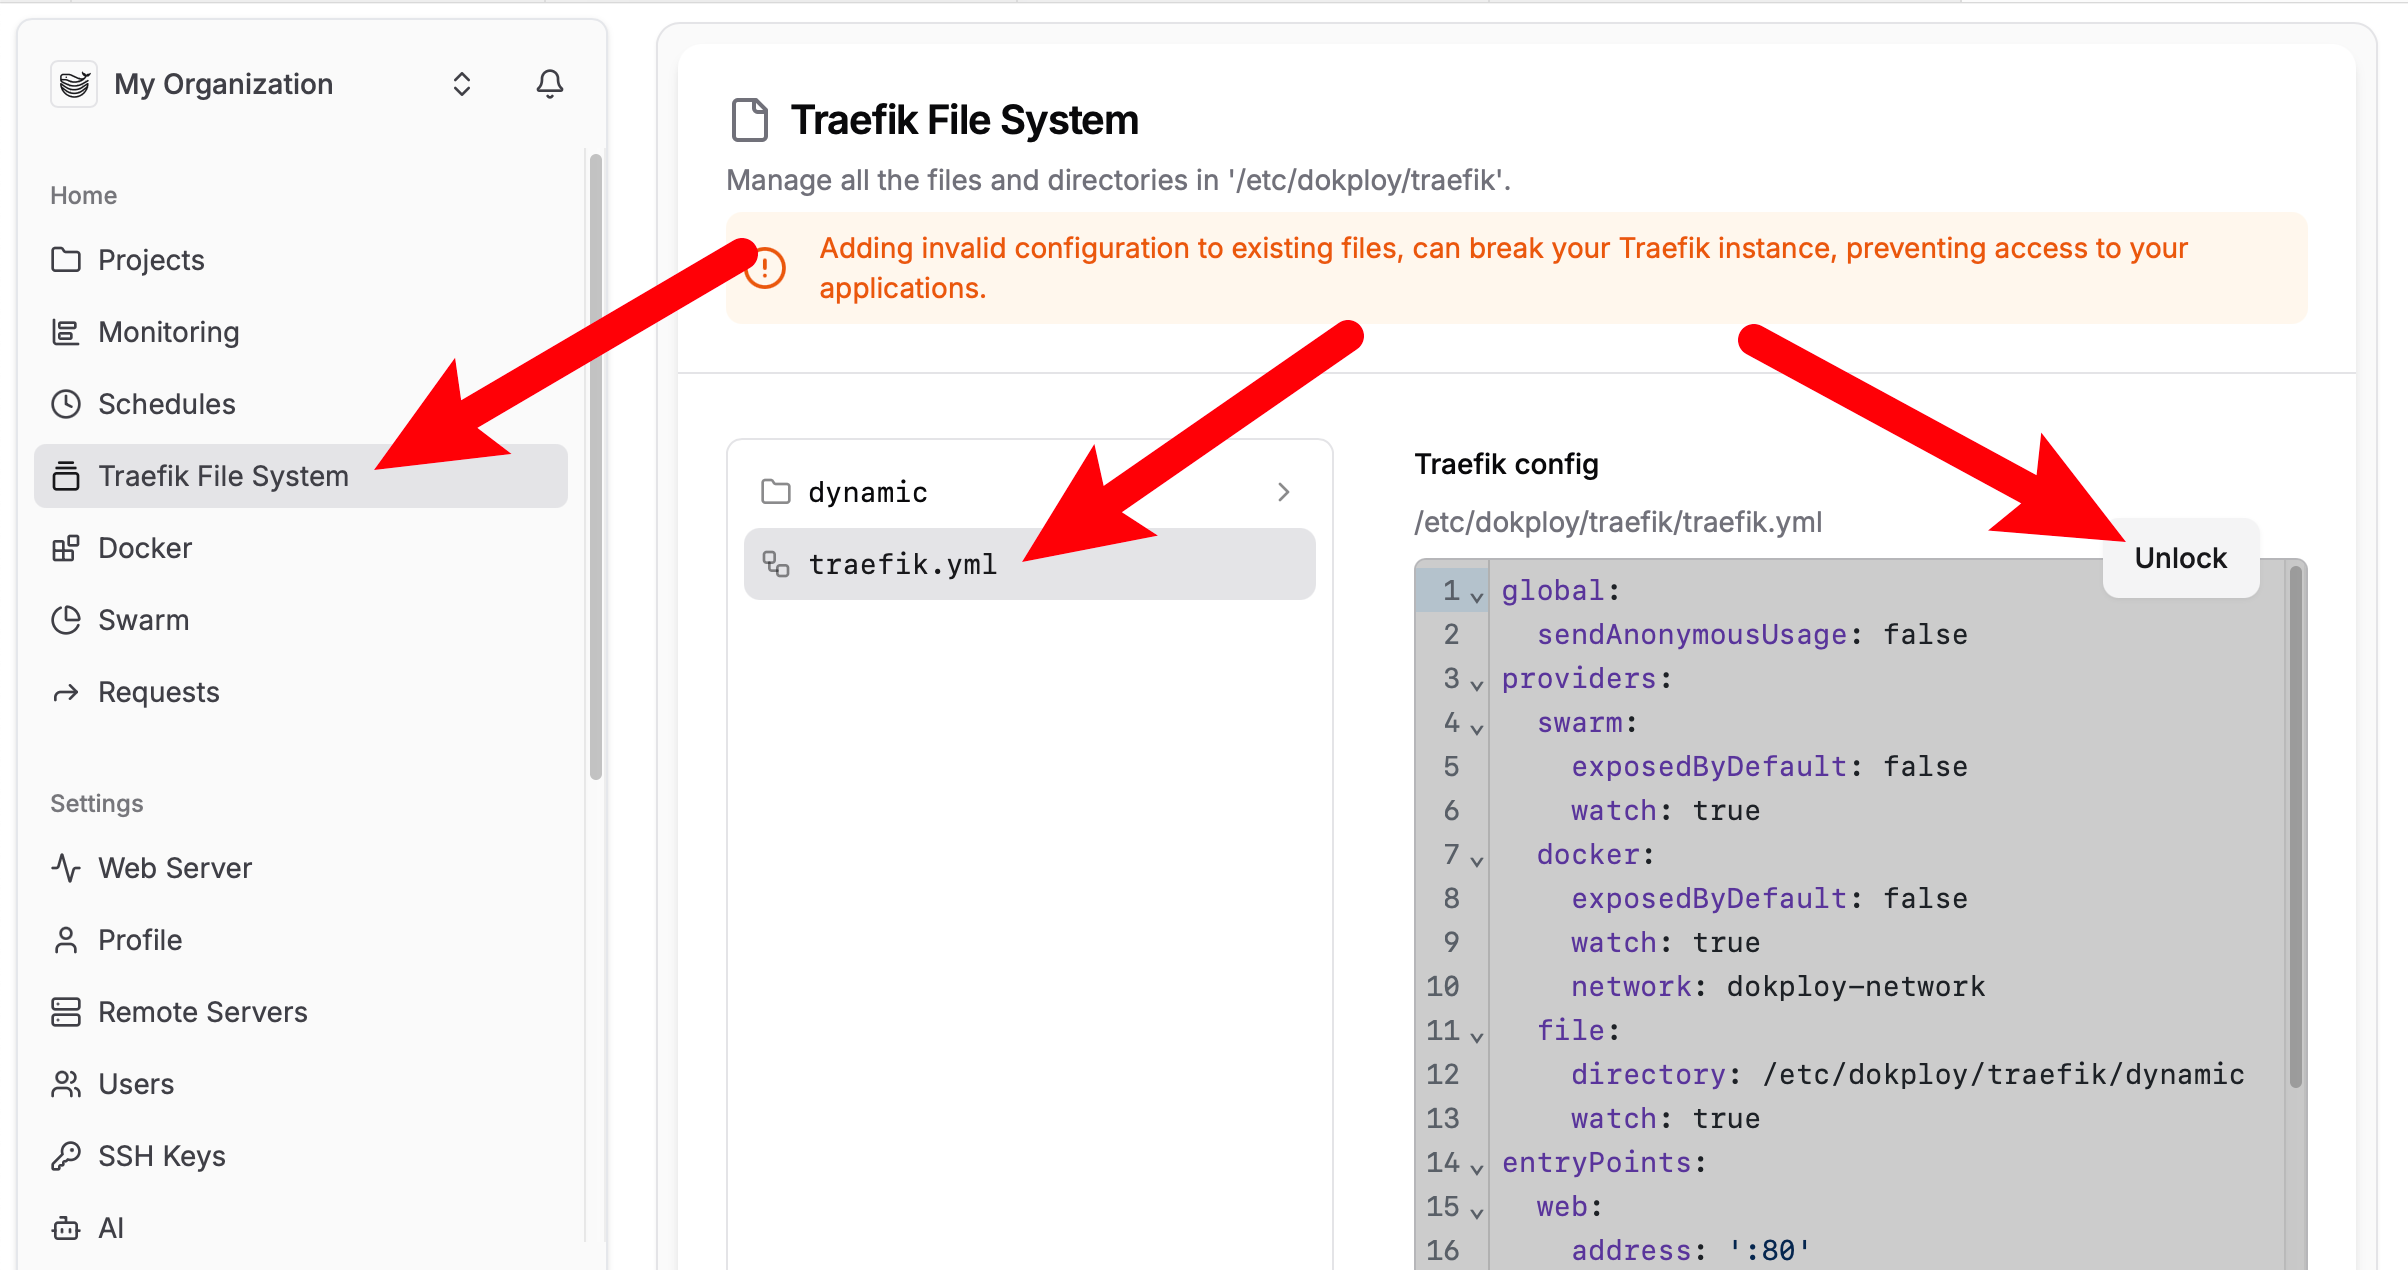This screenshot has width=2408, height=1270.
Task: Navigate to SSH Keys settings
Action: click(x=161, y=1156)
